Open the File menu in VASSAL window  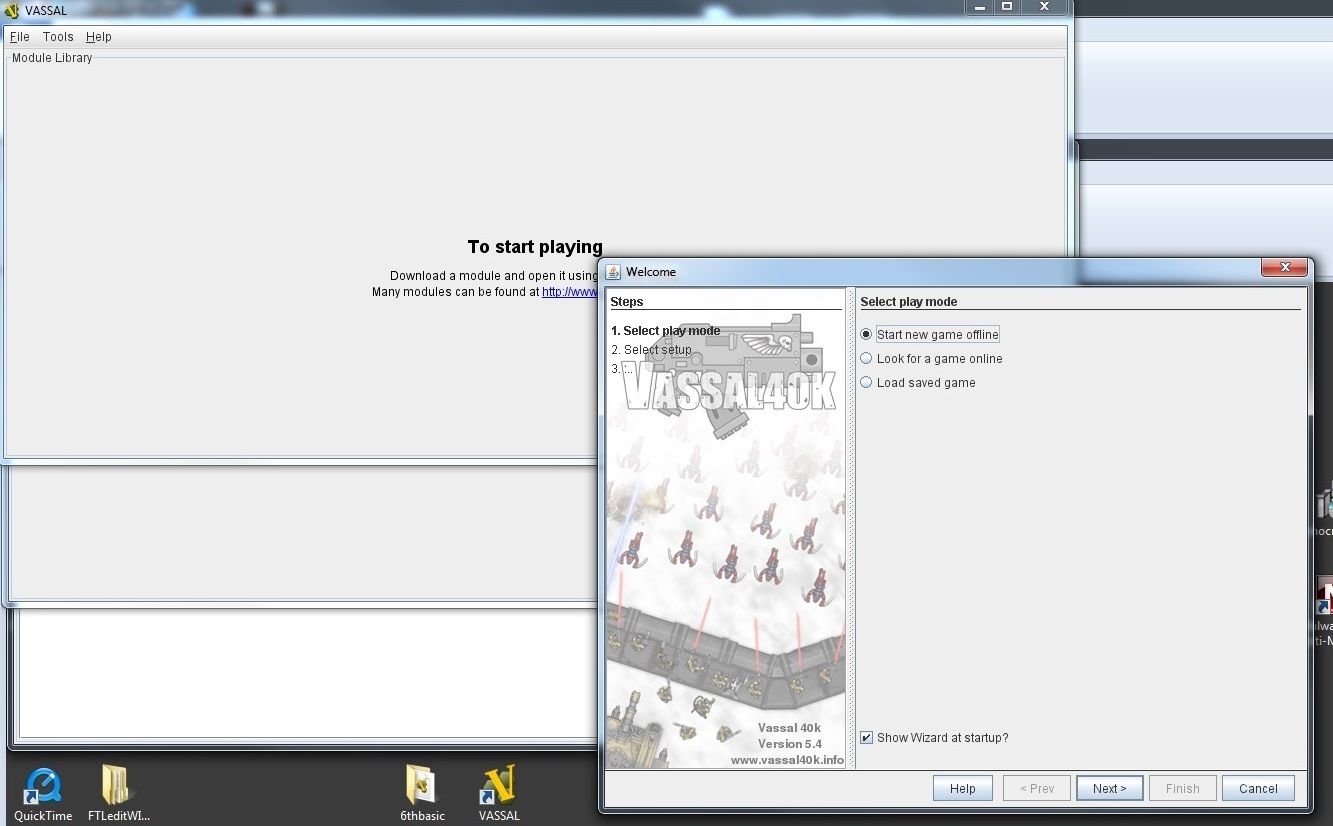(20, 37)
